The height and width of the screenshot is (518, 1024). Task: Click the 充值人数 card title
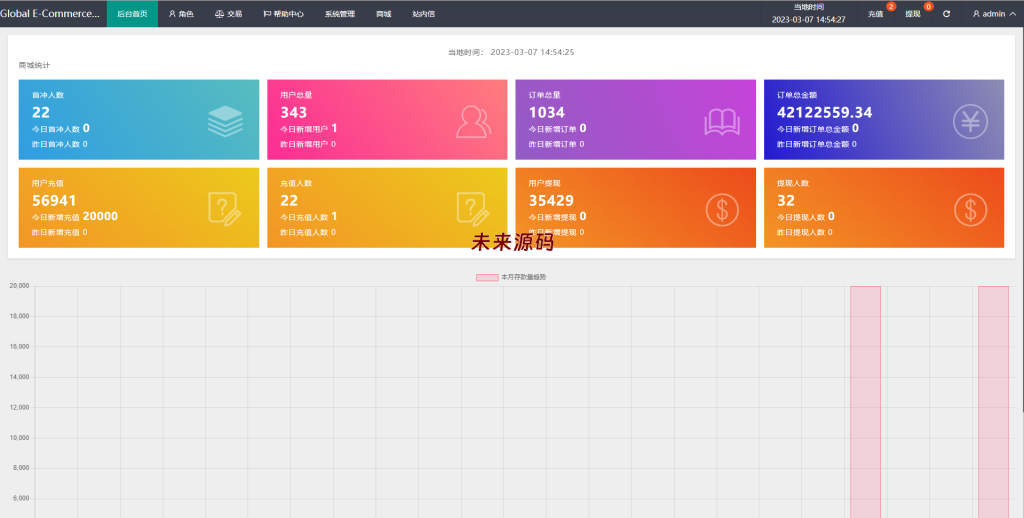[x=296, y=183]
